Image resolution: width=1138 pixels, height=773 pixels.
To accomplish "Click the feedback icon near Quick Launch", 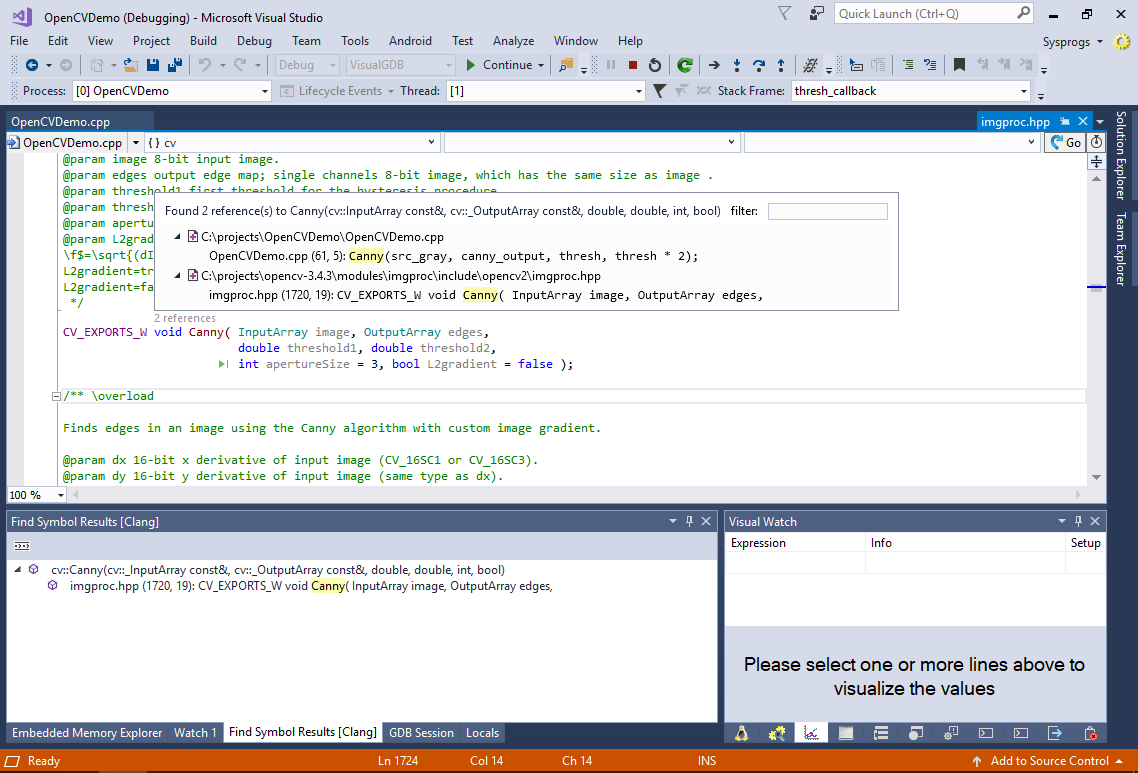I will 816,14.
